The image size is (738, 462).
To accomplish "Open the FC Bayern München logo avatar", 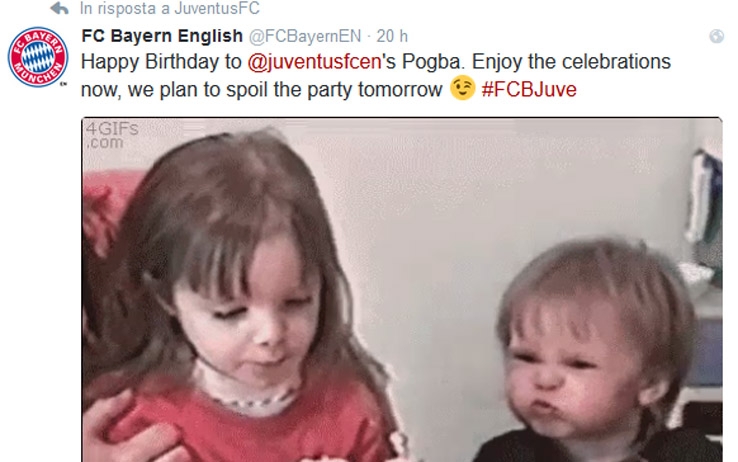I will coord(38,57).
